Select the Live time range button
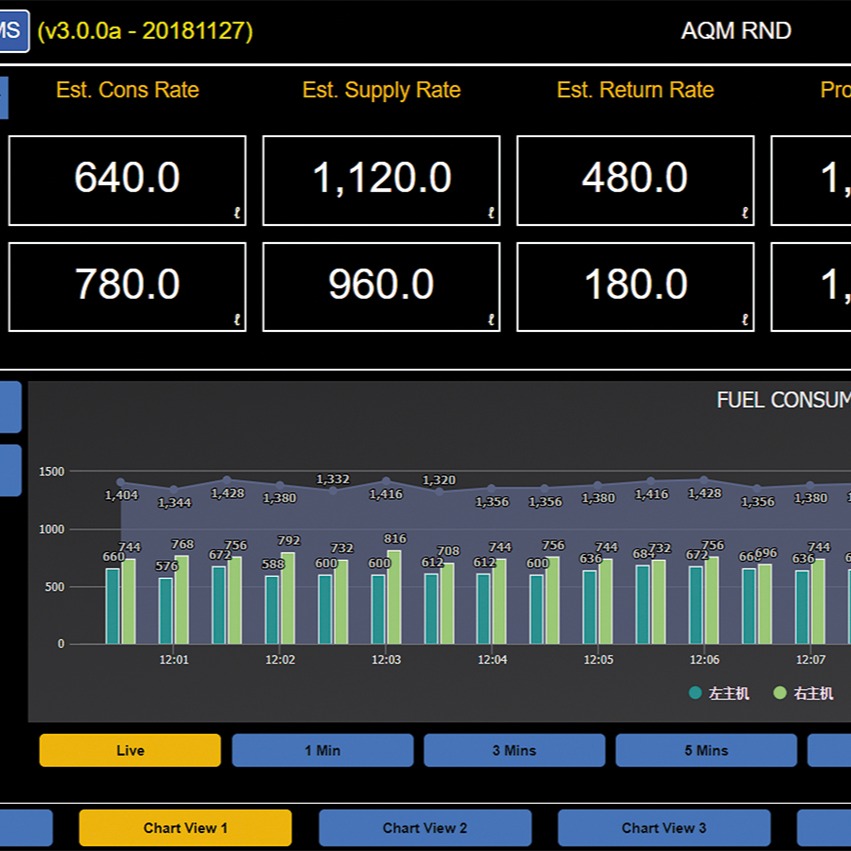Image resolution: width=851 pixels, height=851 pixels. (x=130, y=750)
